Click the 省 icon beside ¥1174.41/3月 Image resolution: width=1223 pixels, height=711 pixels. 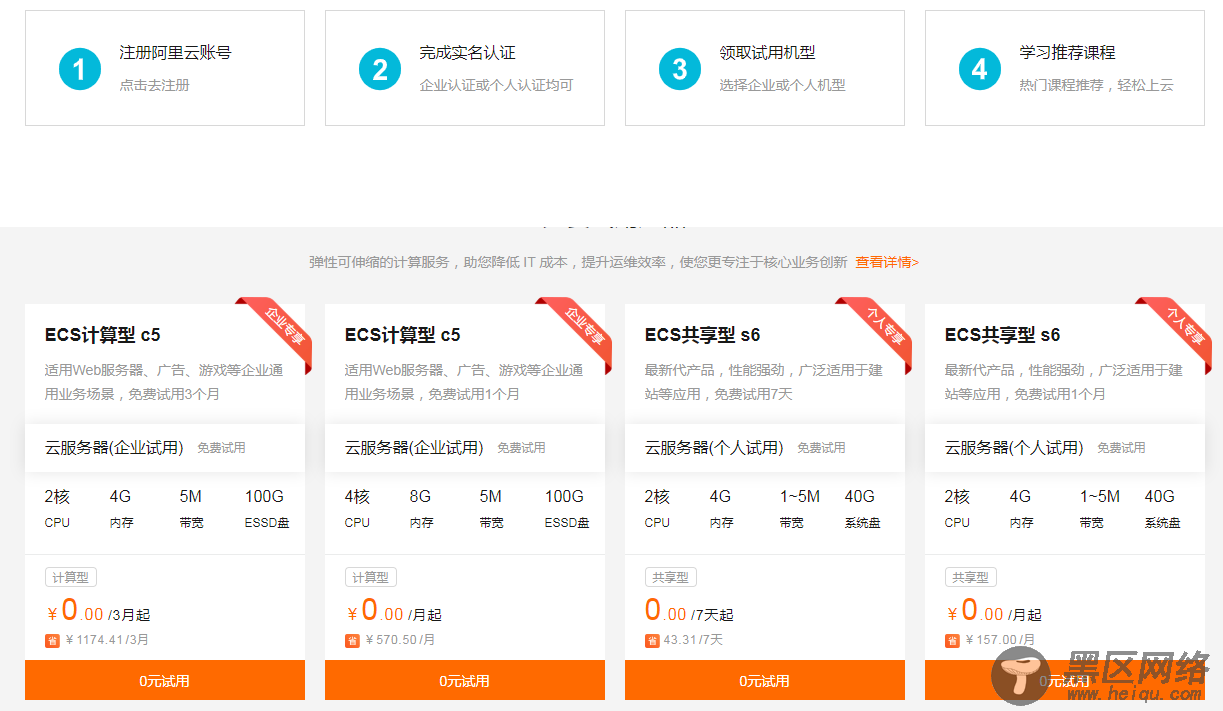click(x=52, y=640)
